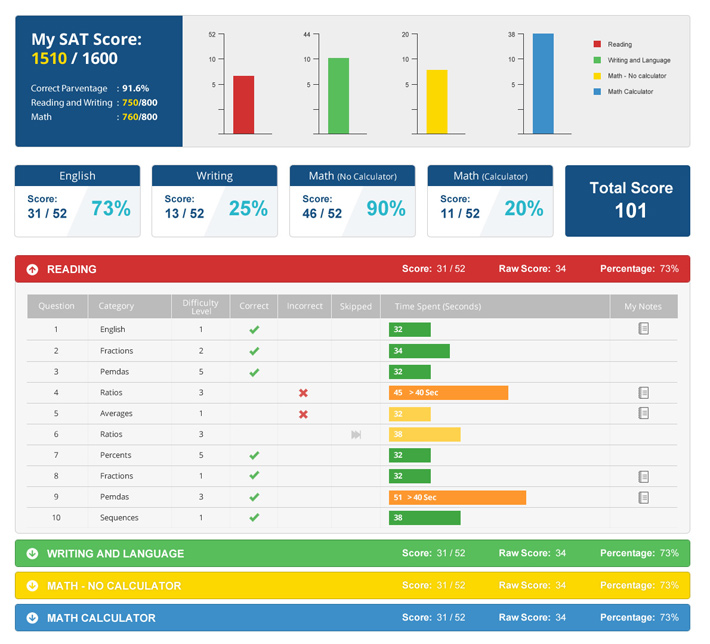The height and width of the screenshot is (644, 710).
Task: Click the green checkmark in question 7 row
Action: pos(254,455)
